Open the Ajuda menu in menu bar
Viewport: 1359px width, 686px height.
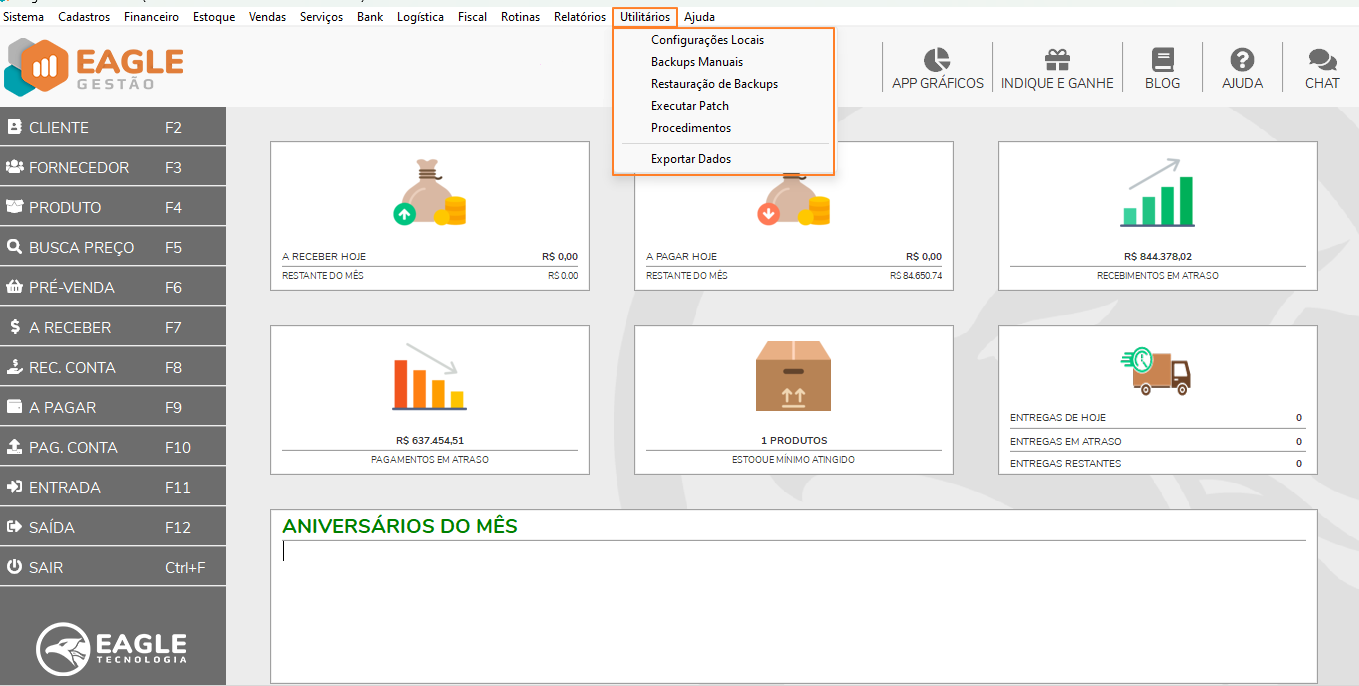tap(699, 17)
